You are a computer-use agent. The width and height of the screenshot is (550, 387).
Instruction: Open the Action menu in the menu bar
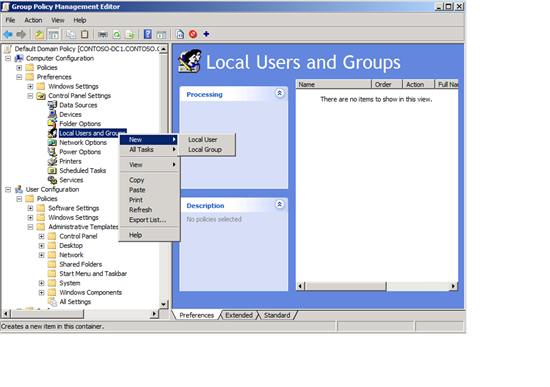point(33,20)
